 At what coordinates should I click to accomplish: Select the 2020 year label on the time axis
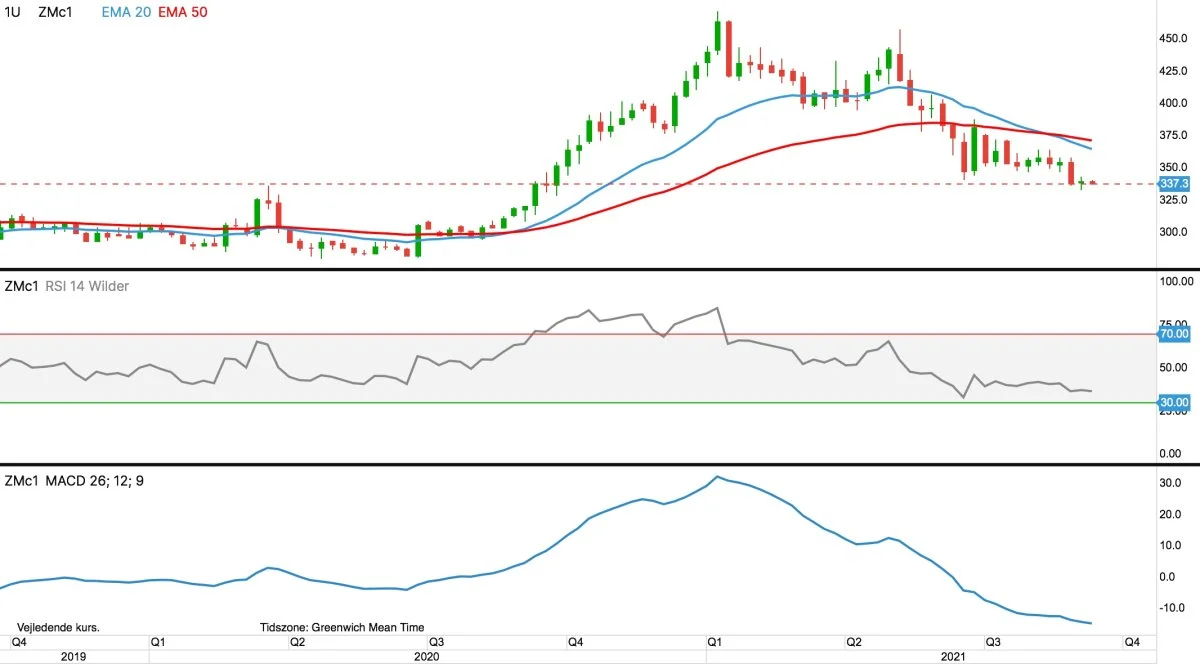[x=427, y=656]
